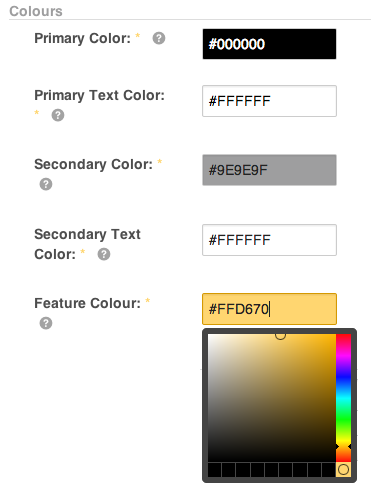This screenshot has width=371, height=495.
Task: Choose the first black swatch in palette row
Action: [x=214, y=470]
